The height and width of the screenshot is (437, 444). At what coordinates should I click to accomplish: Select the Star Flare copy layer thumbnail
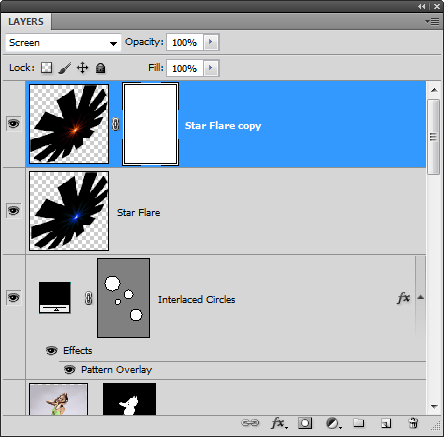(69, 124)
